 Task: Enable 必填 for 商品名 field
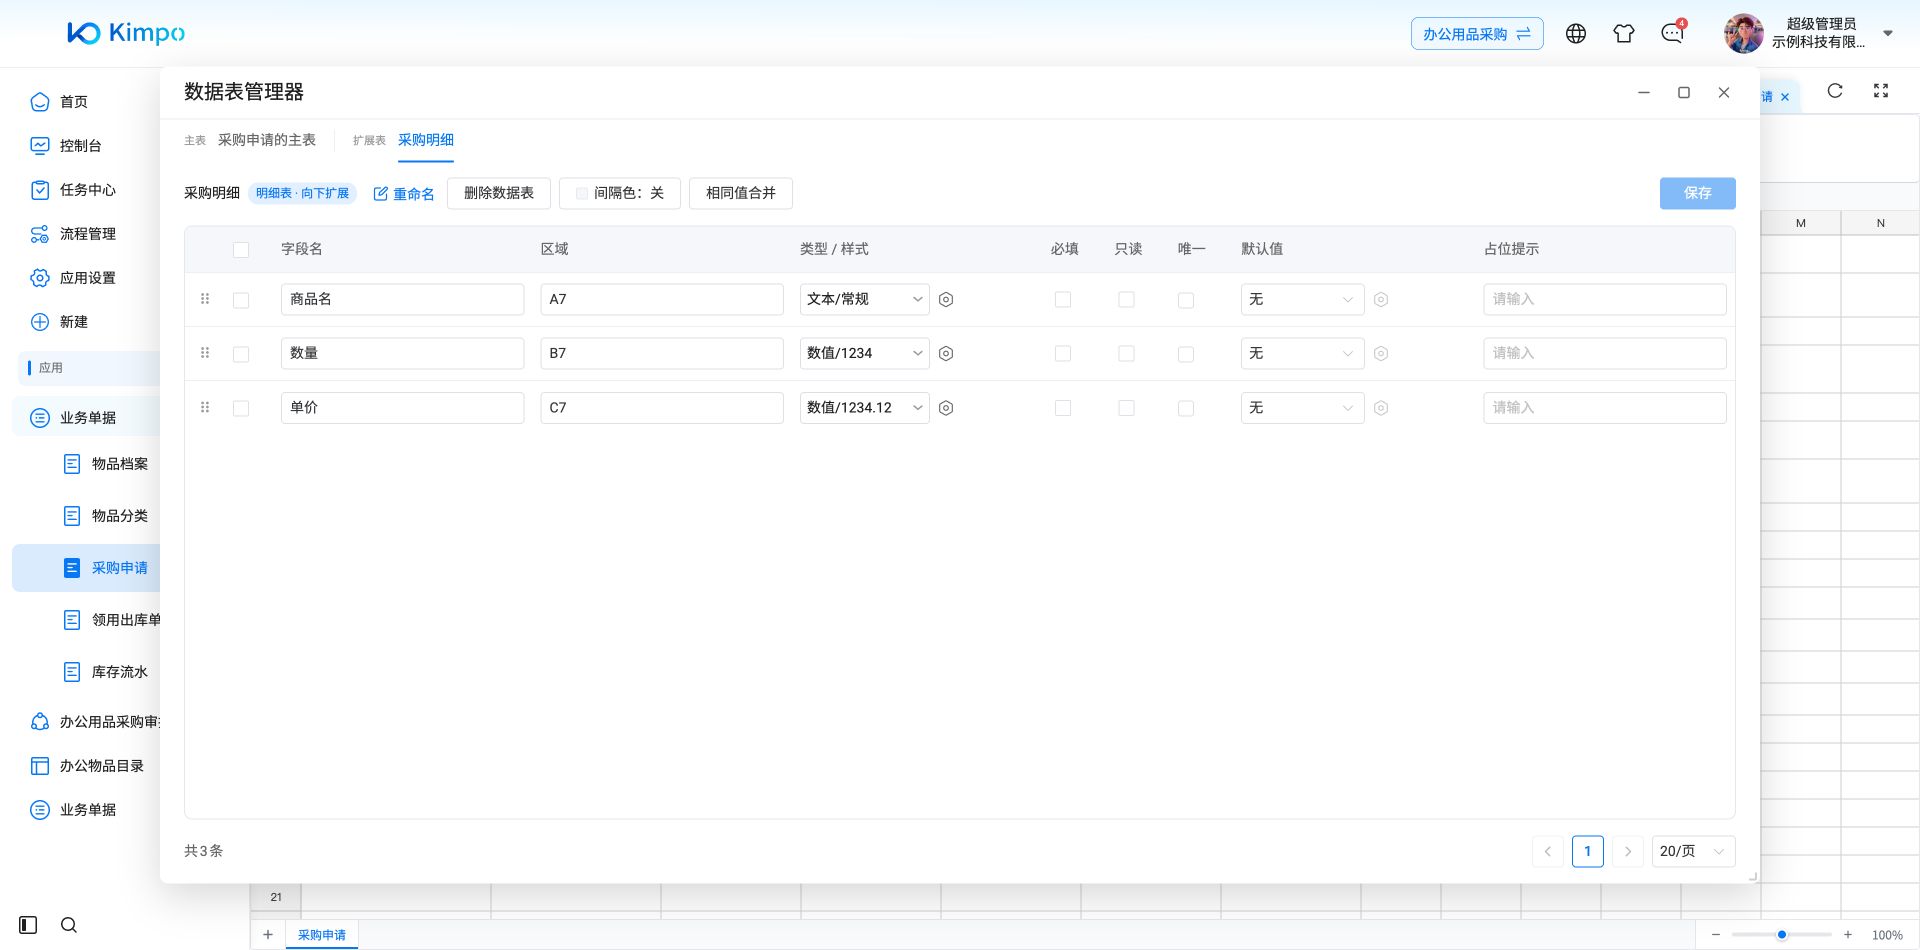(1063, 300)
